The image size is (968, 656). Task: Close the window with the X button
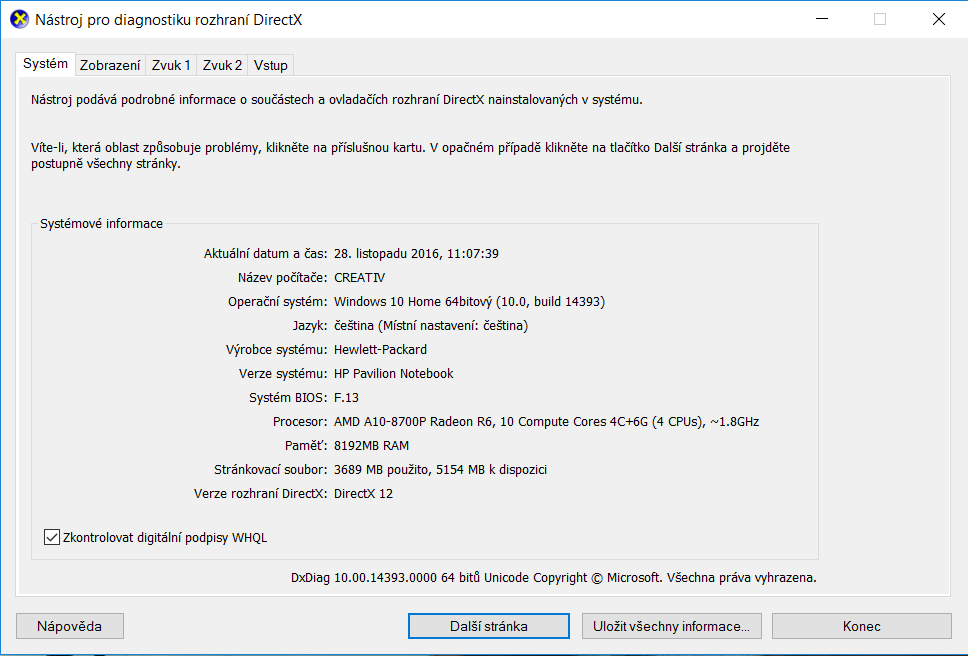(938, 19)
